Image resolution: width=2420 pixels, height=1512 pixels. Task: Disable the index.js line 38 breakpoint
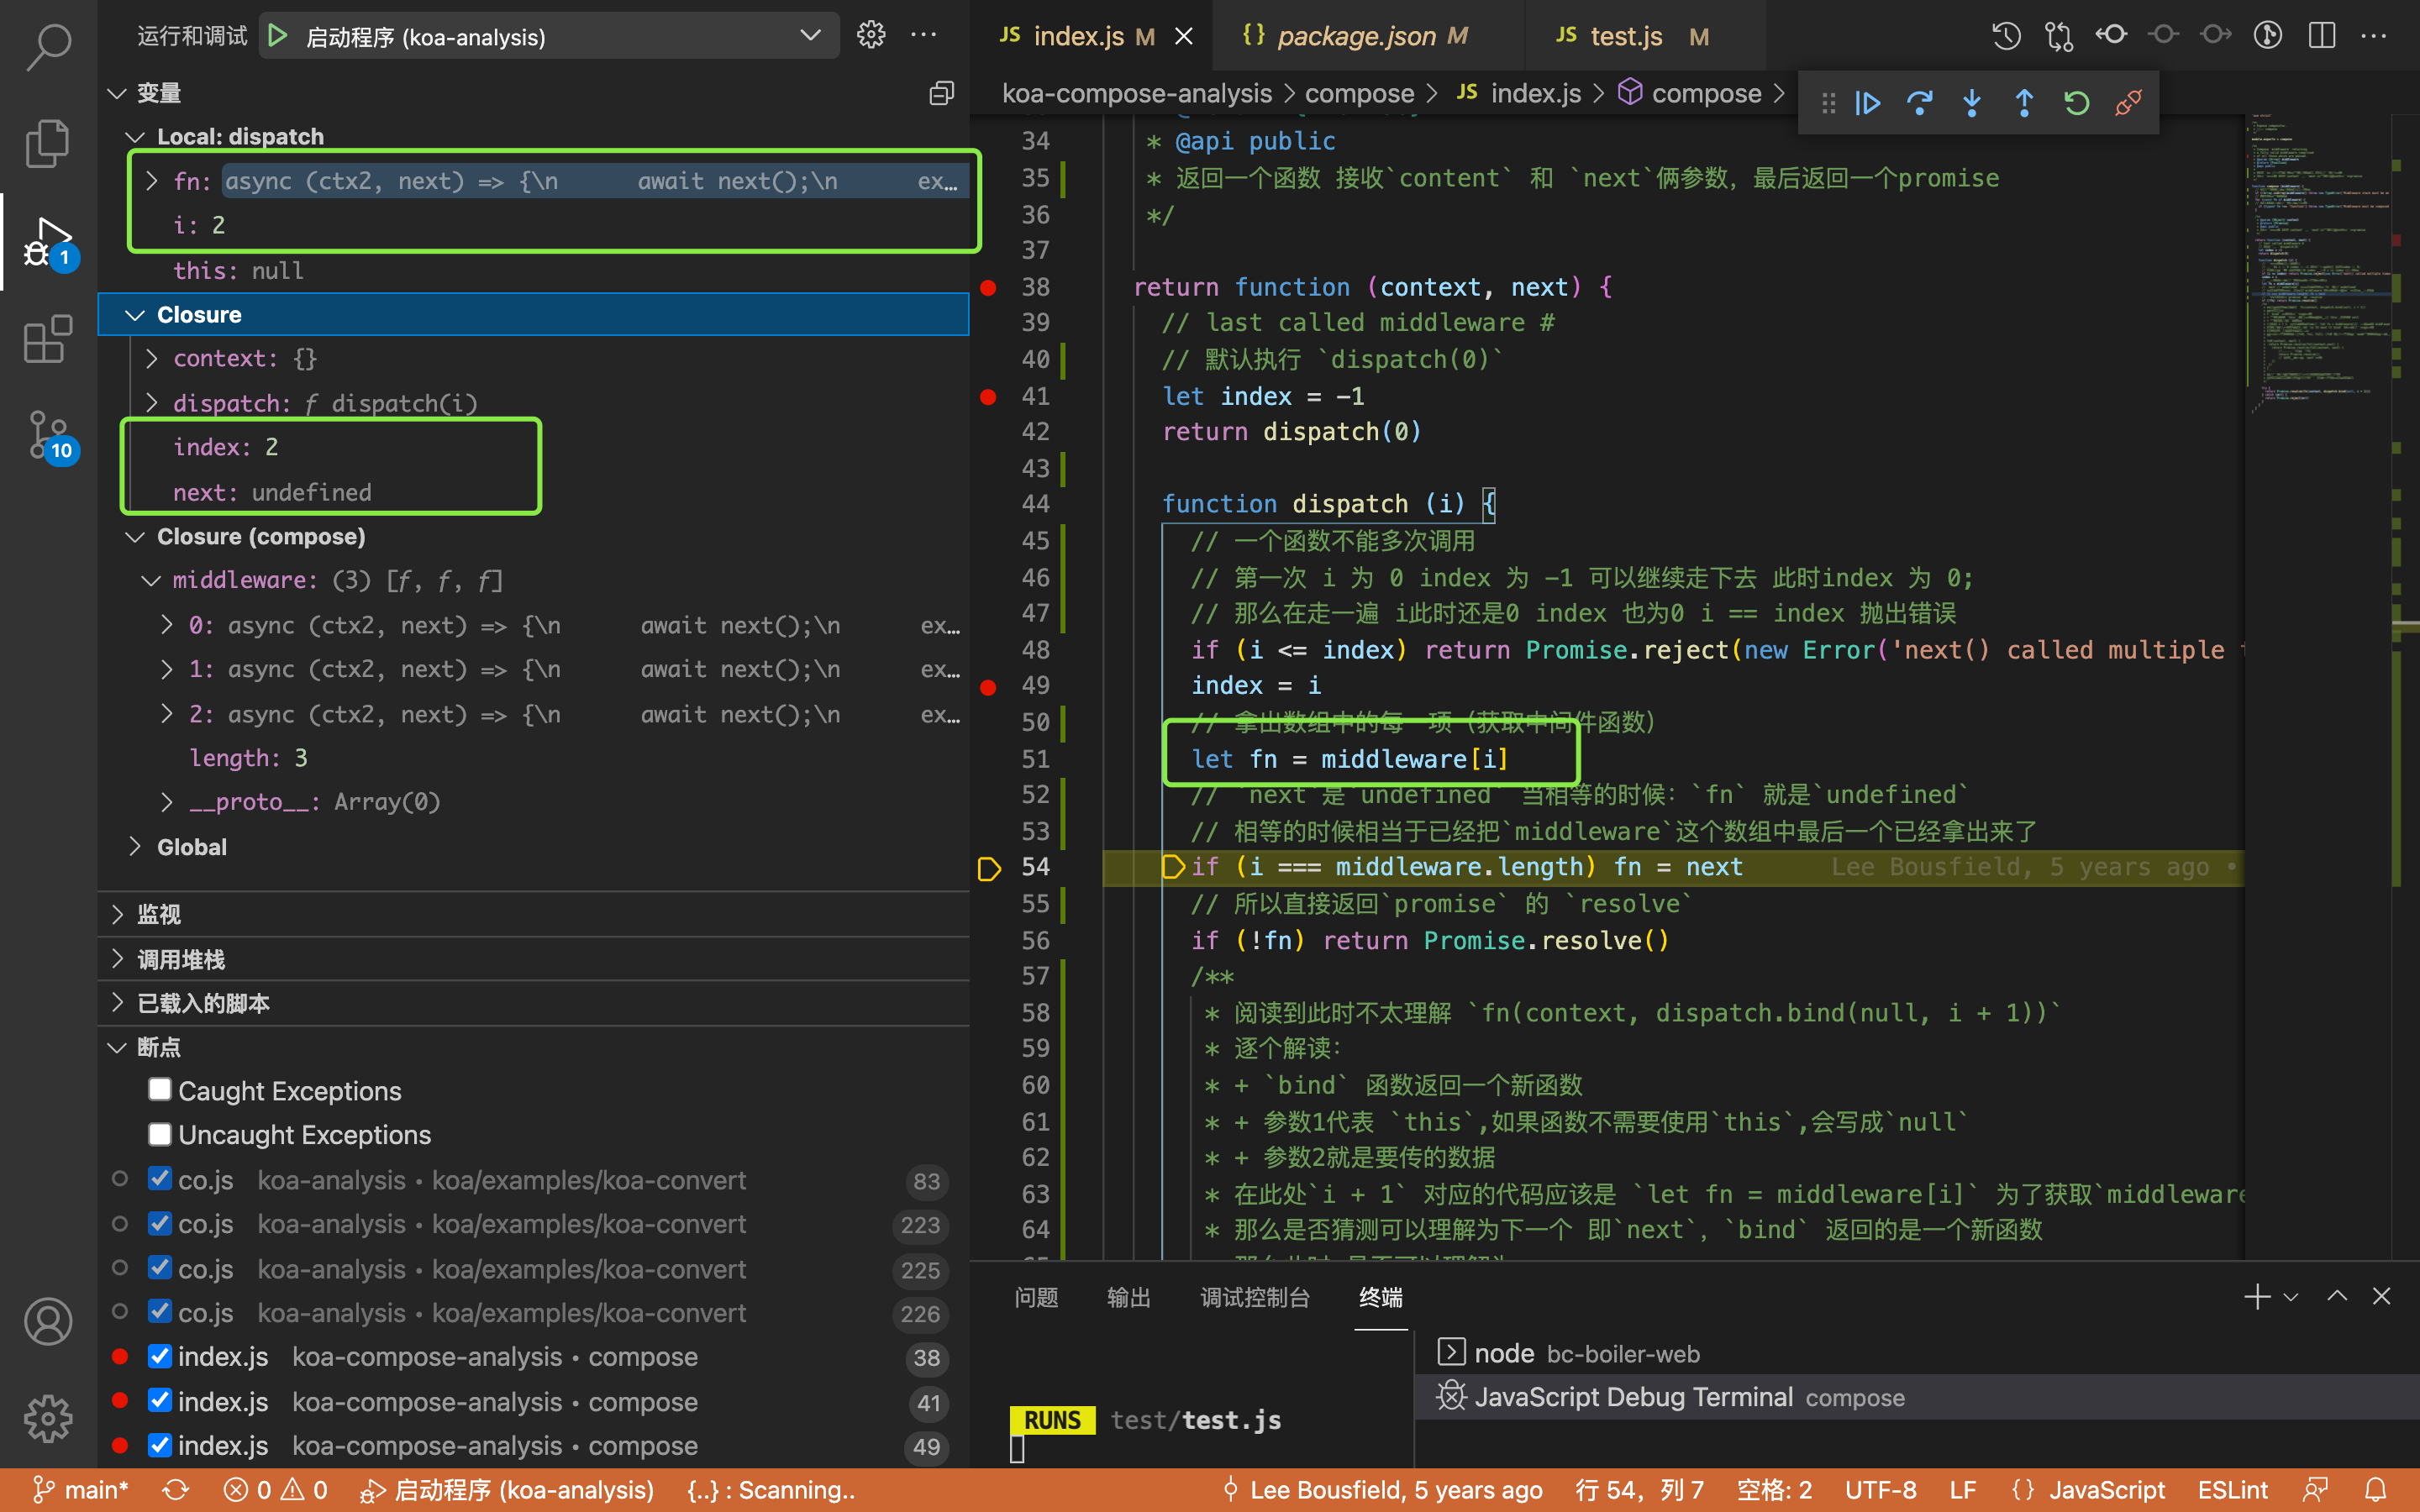(x=160, y=1356)
